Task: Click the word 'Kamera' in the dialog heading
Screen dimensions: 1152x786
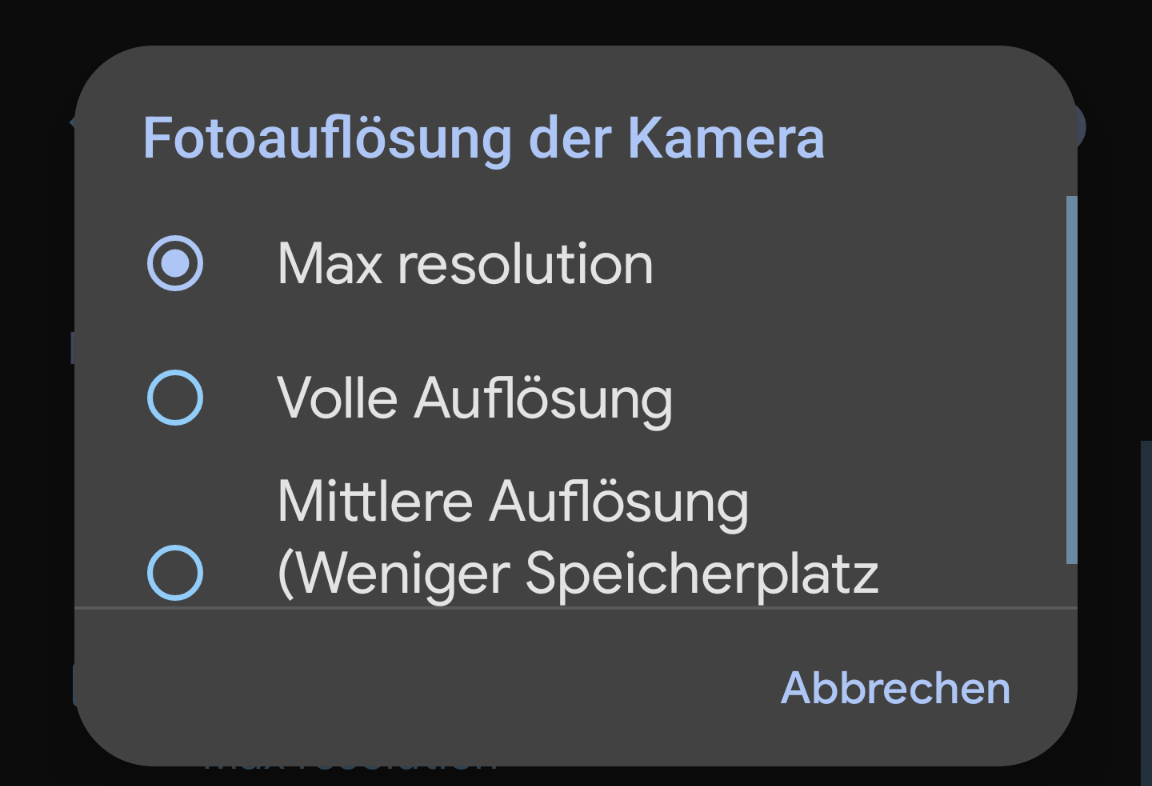Action: tap(726, 138)
